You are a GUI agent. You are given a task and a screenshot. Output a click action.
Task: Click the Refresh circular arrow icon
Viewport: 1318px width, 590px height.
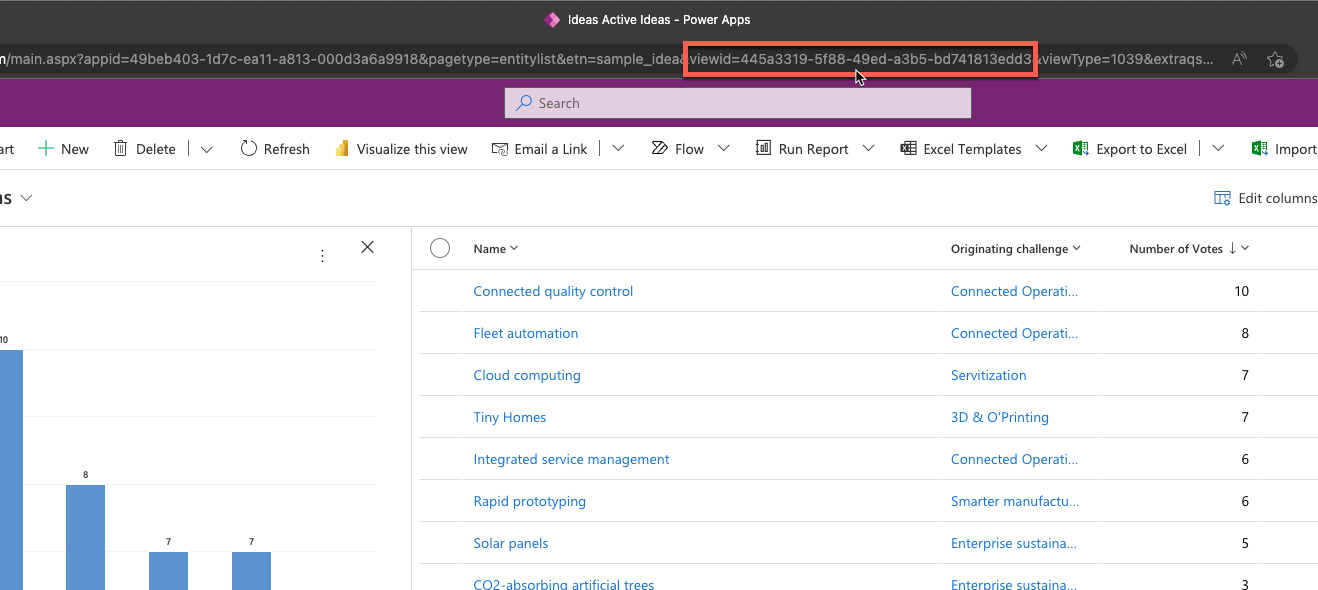point(249,149)
